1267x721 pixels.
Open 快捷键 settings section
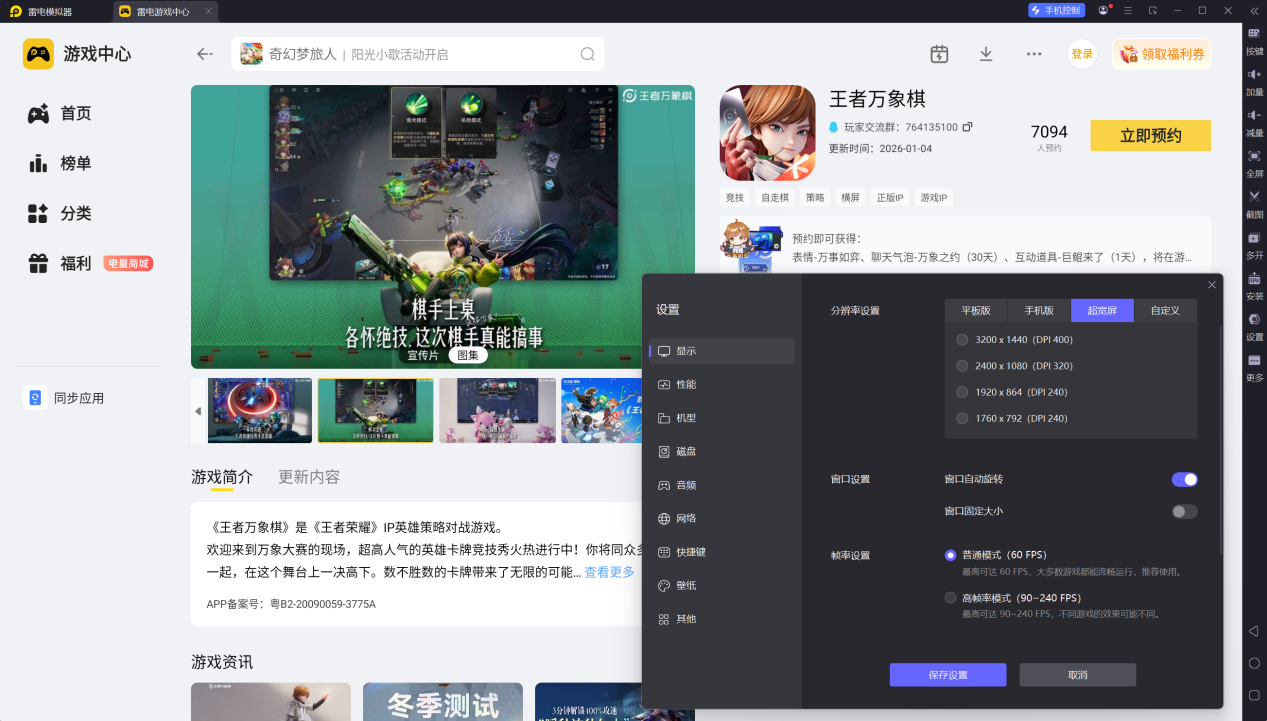[722, 552]
